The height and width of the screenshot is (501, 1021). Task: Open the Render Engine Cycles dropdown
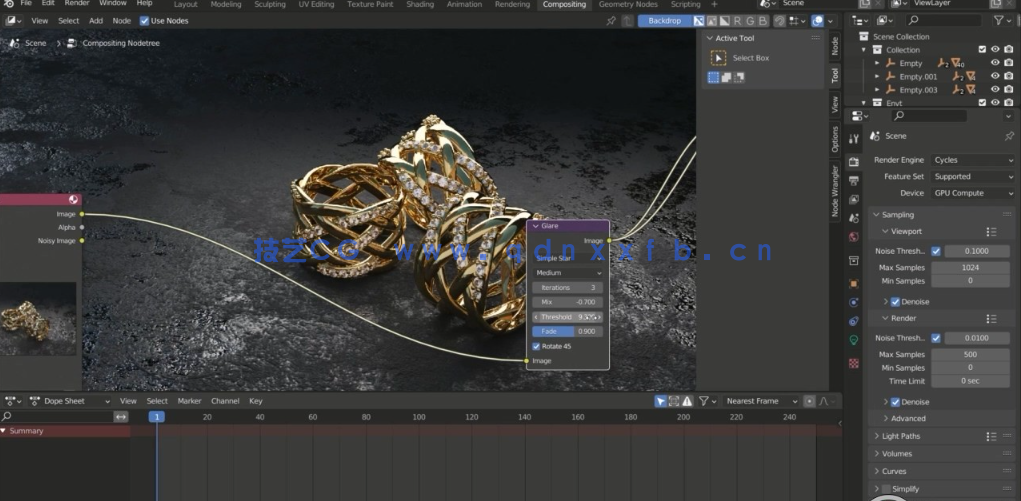click(973, 160)
